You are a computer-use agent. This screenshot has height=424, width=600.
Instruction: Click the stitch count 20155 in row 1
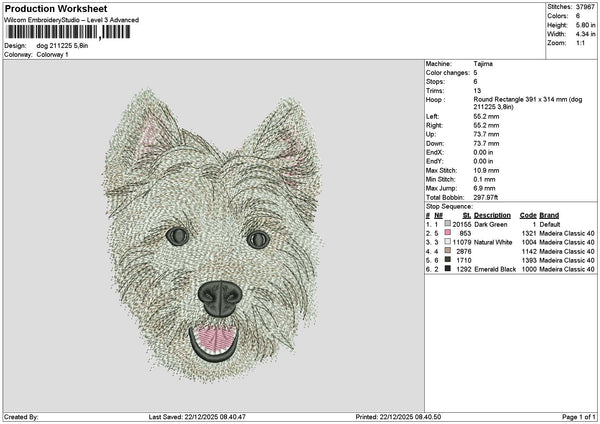(461, 225)
